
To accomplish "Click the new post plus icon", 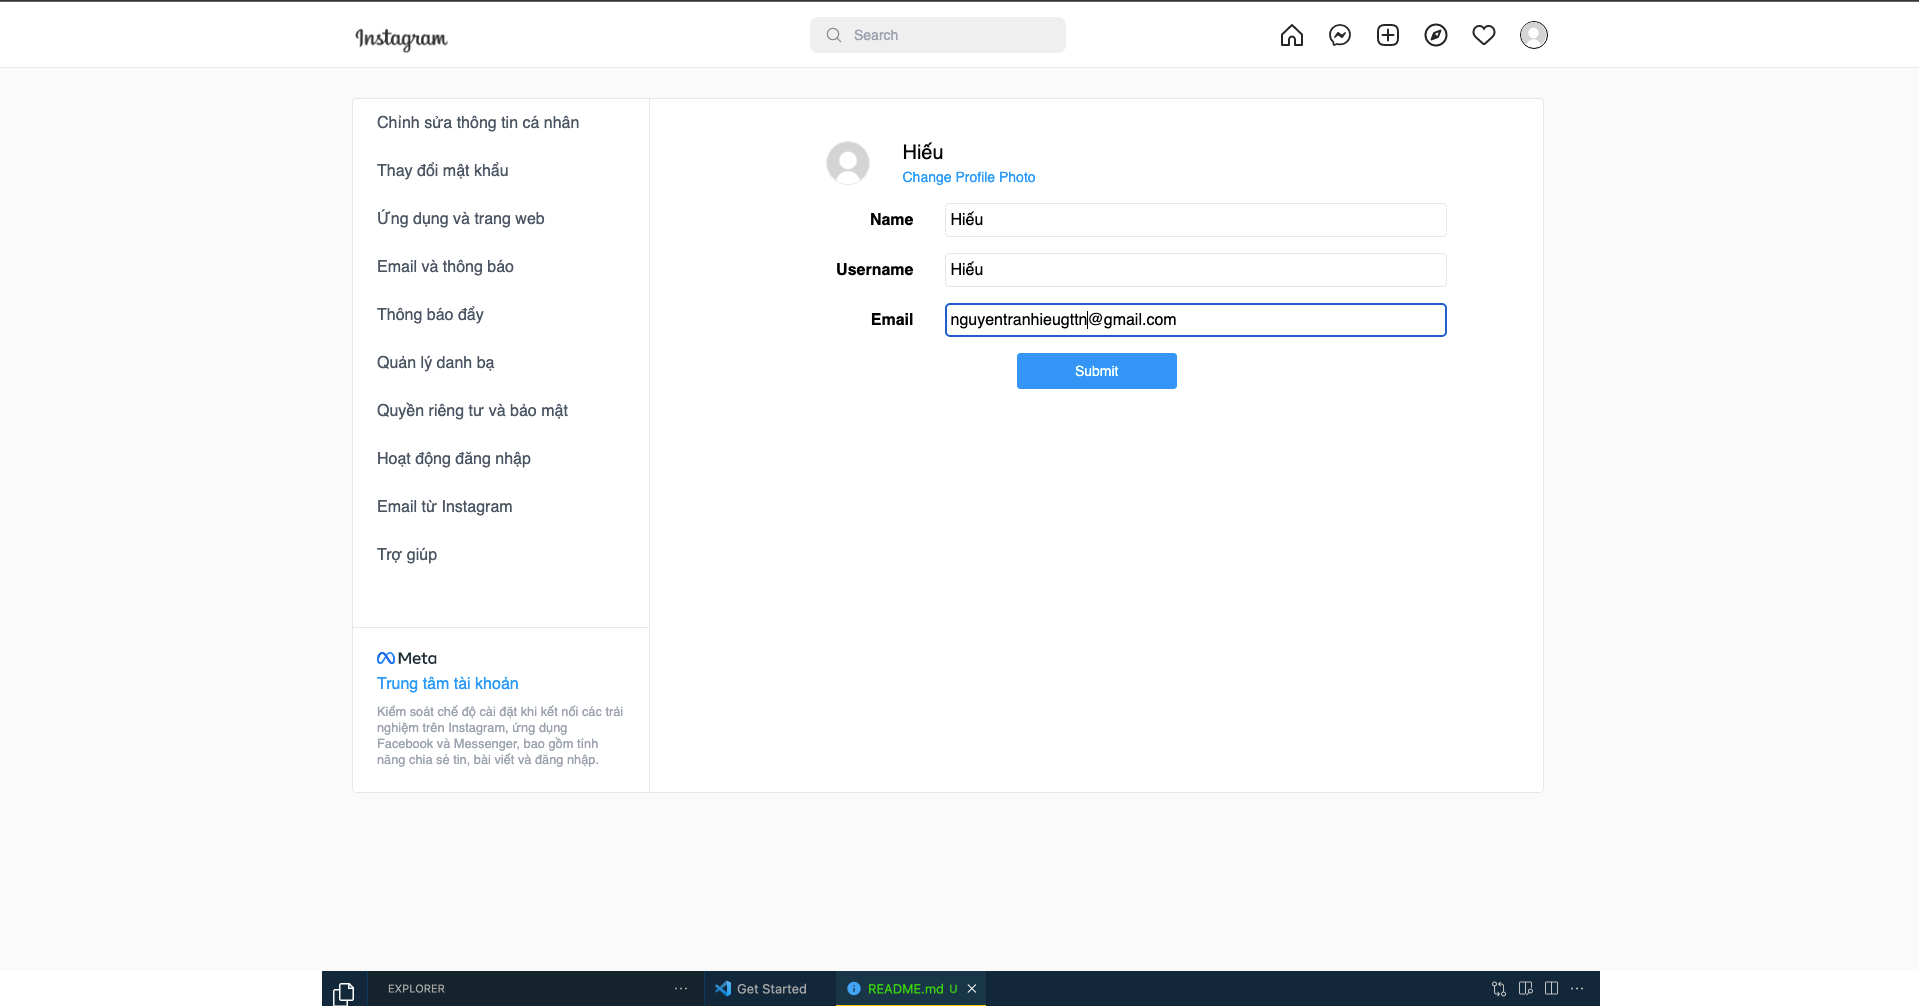I will pyautogui.click(x=1387, y=35).
